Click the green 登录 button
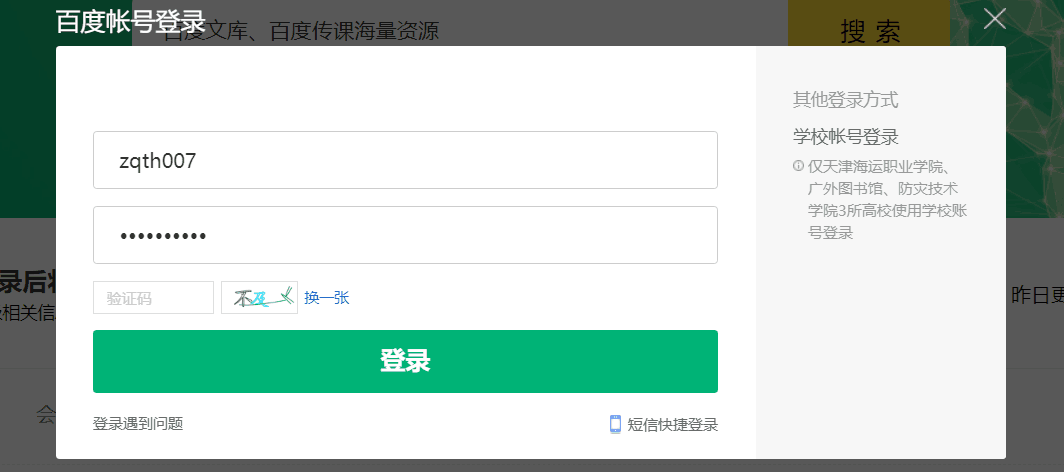The width and height of the screenshot is (1064, 472). pos(405,361)
